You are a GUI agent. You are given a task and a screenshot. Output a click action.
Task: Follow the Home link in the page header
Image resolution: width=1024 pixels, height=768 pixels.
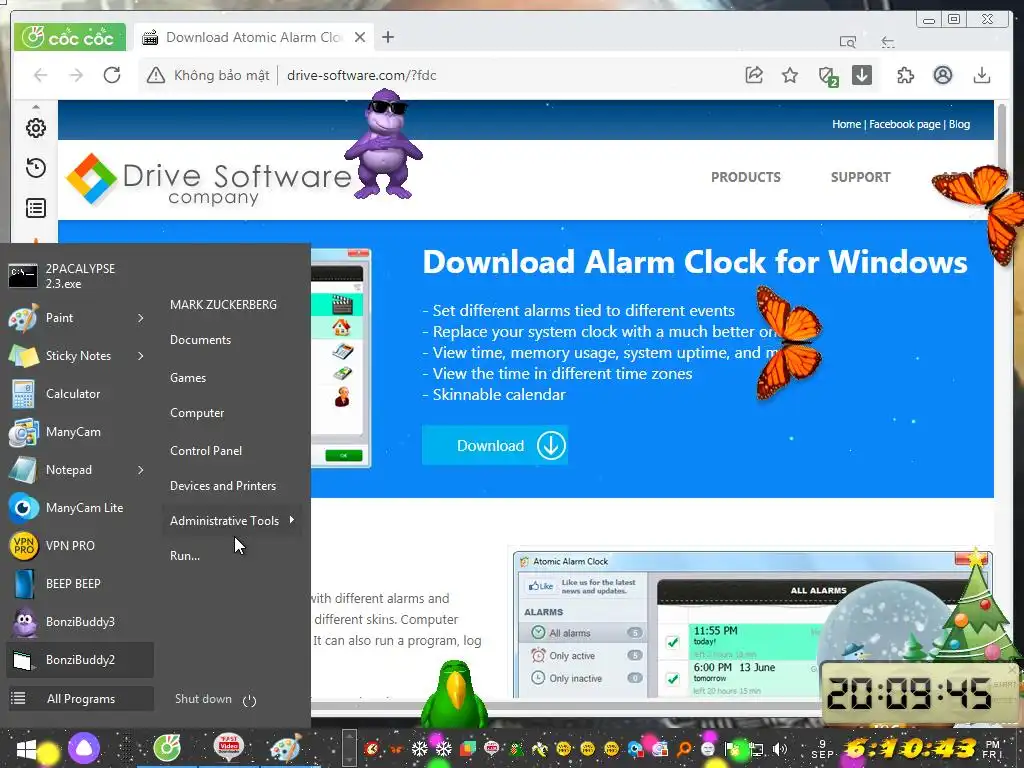click(846, 124)
